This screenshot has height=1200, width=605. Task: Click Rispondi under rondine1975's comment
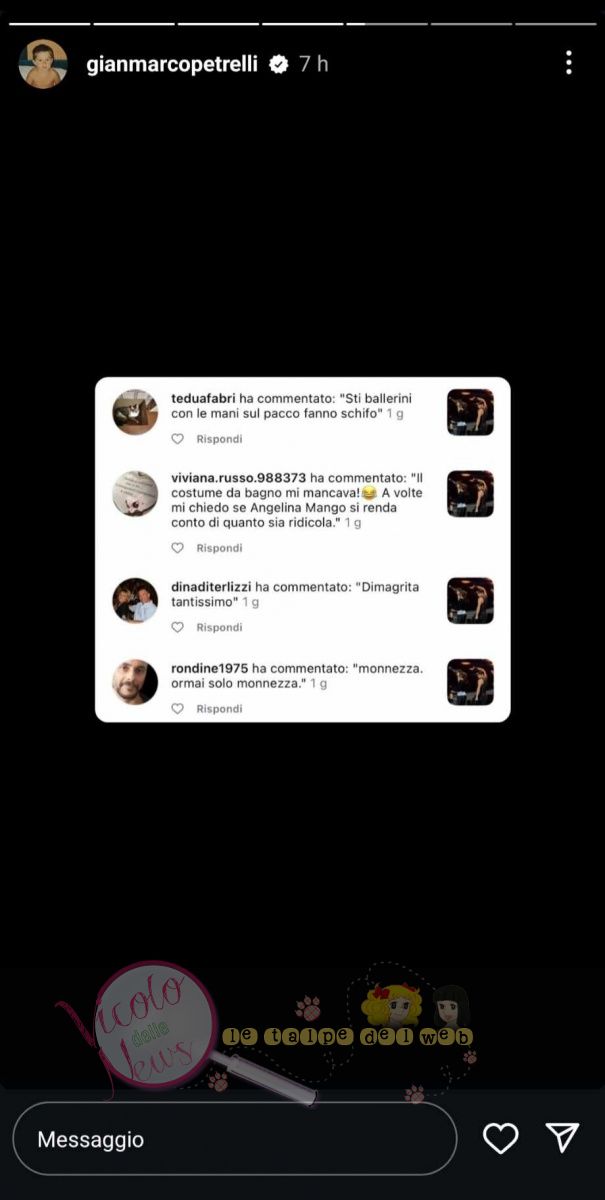(x=219, y=708)
